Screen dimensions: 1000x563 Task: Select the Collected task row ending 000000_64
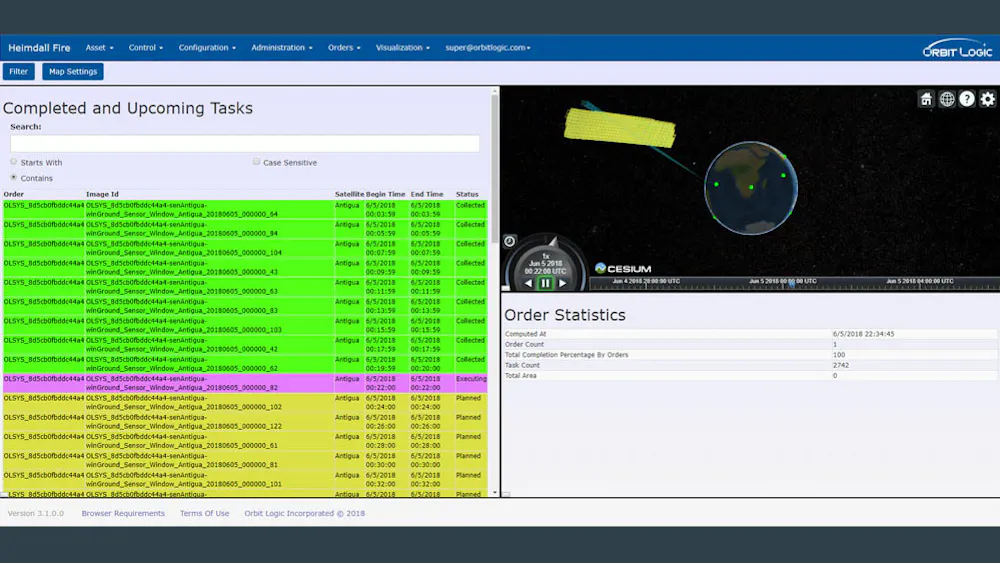tap(245, 210)
